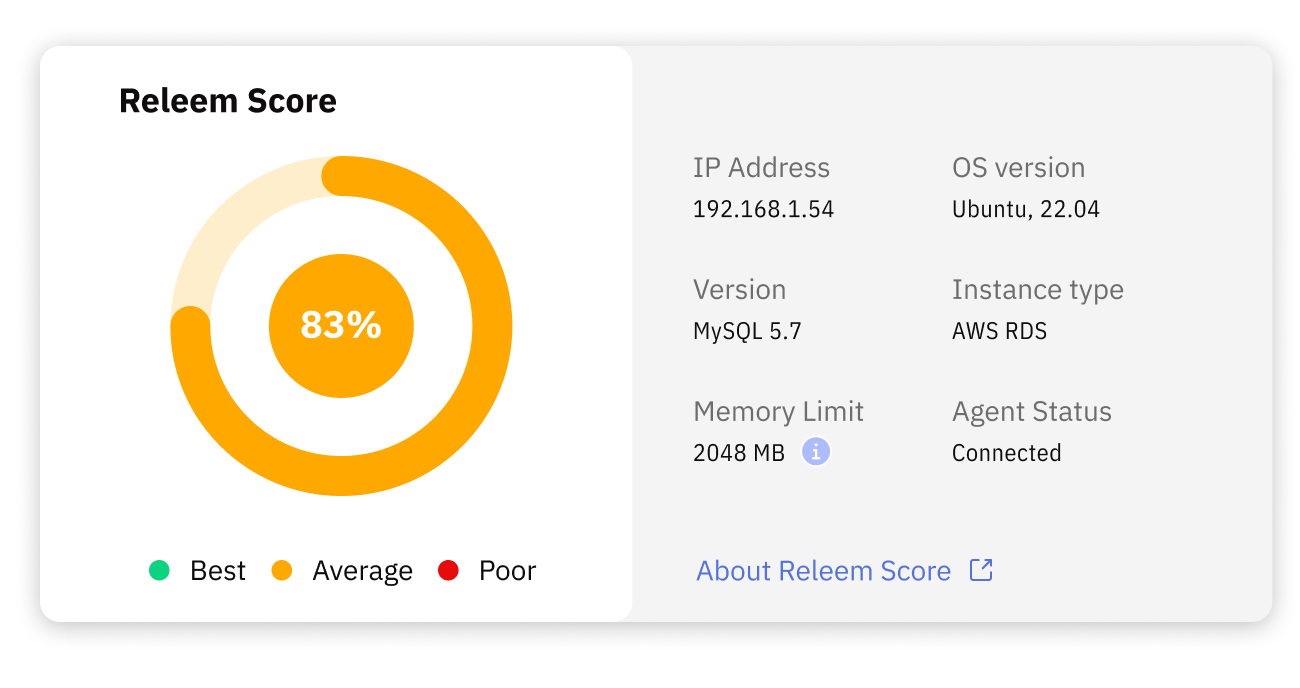Select the IP value 192.168.1.54
Image resolution: width=1300 pixels, height=688 pixels.
763,210
